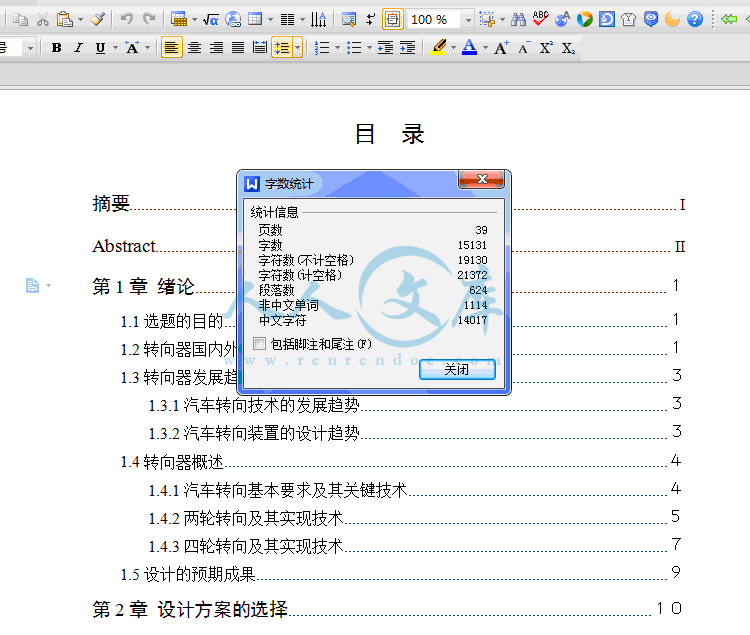Decrease font size with A-

coord(524,48)
